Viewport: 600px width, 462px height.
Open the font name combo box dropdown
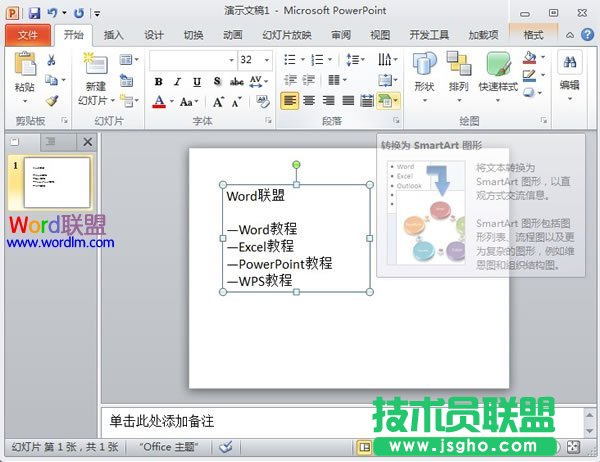231,60
